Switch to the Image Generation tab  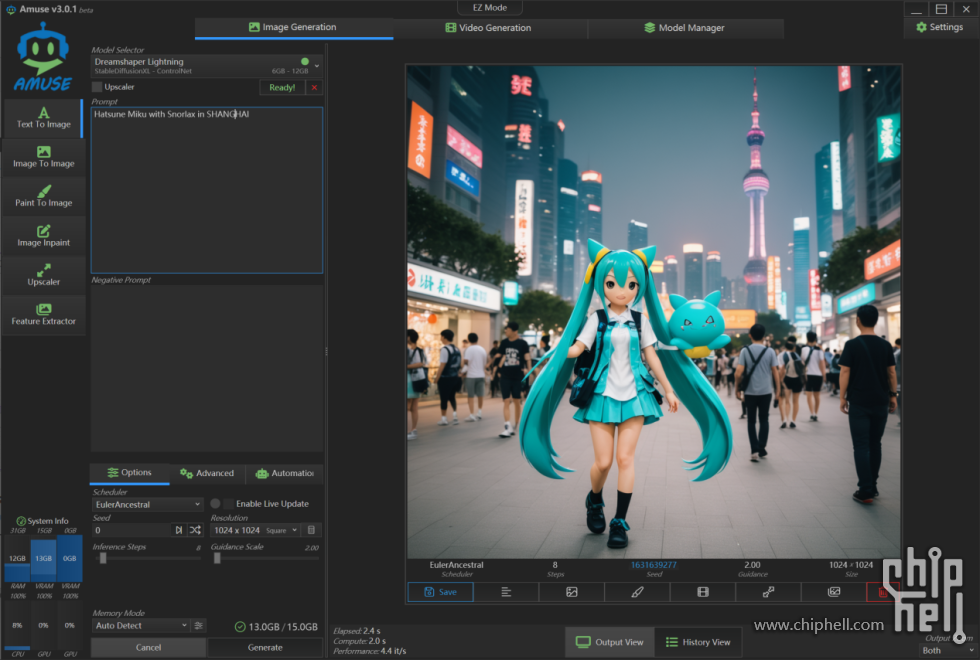pos(294,28)
